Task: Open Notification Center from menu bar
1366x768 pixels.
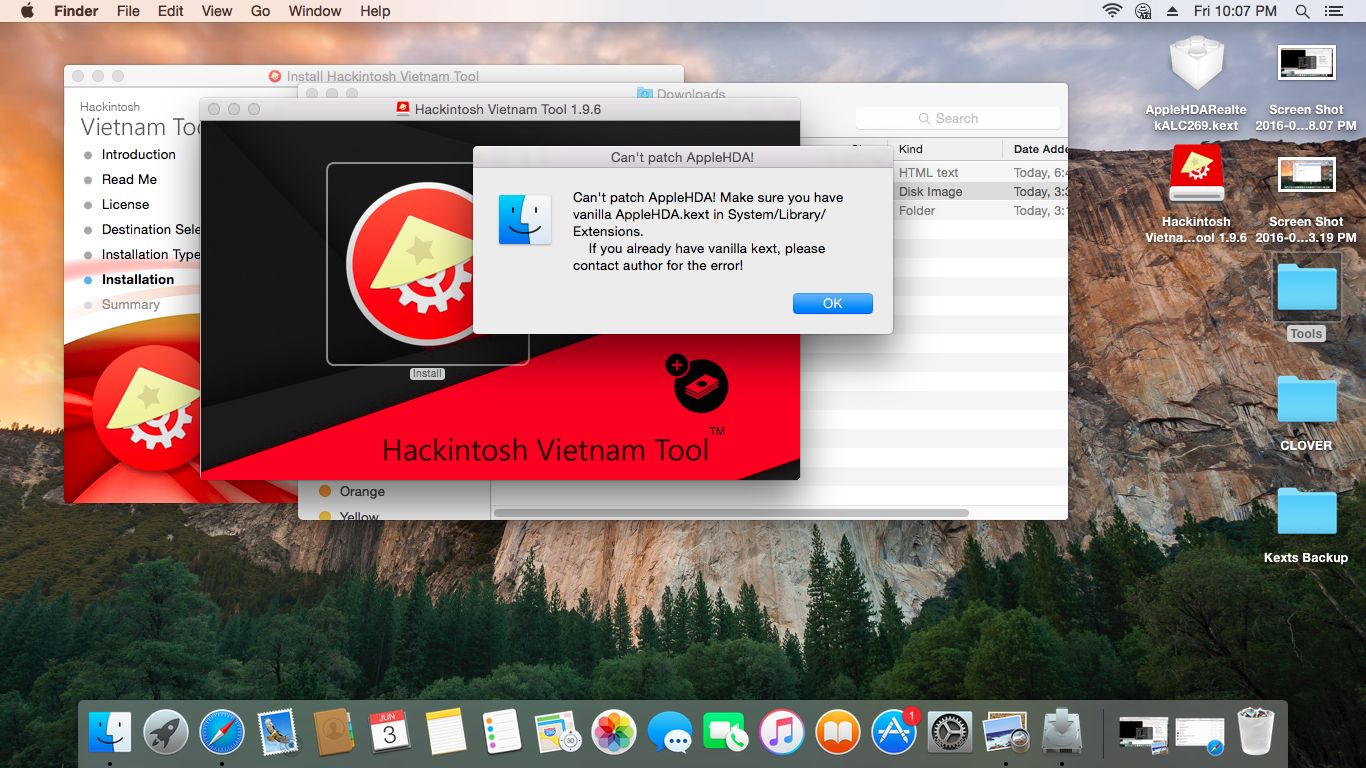Action: [x=1332, y=11]
